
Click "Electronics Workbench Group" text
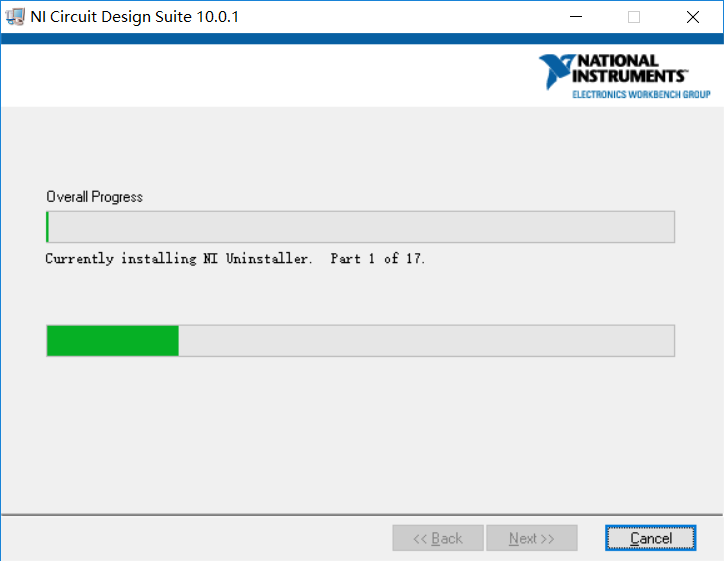(x=641, y=95)
